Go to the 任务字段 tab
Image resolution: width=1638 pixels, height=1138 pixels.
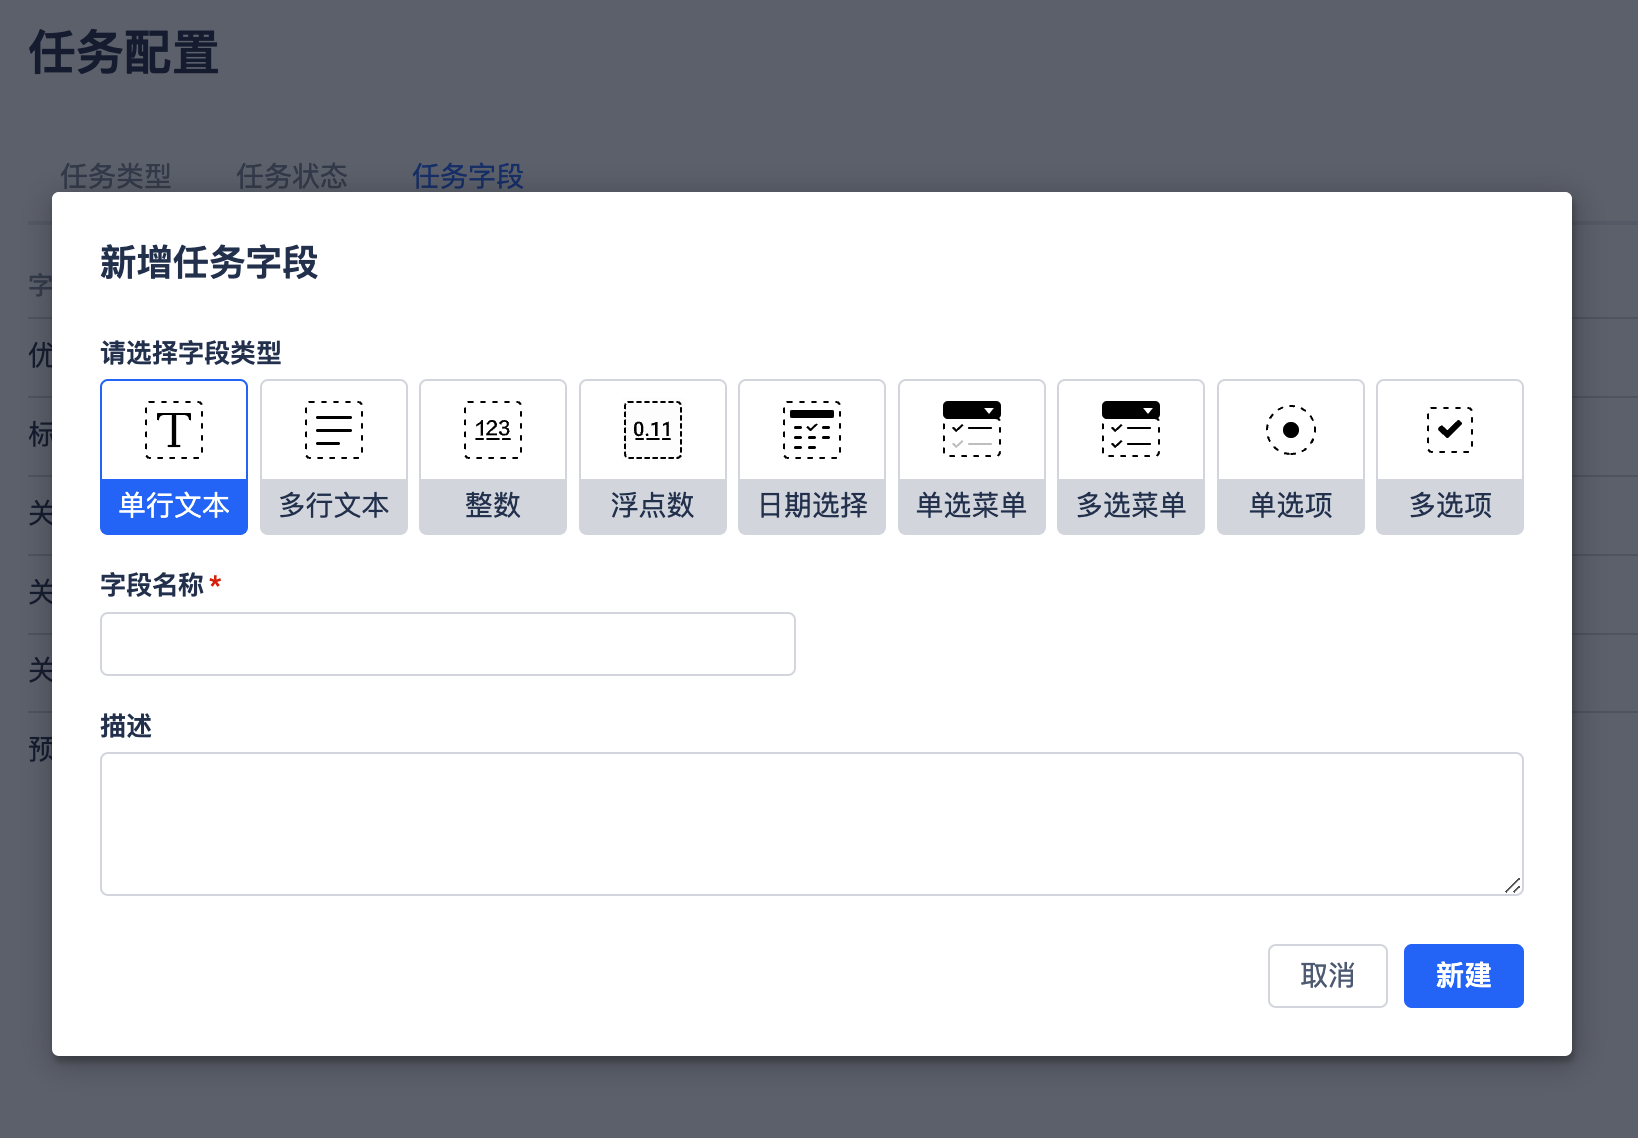click(468, 177)
